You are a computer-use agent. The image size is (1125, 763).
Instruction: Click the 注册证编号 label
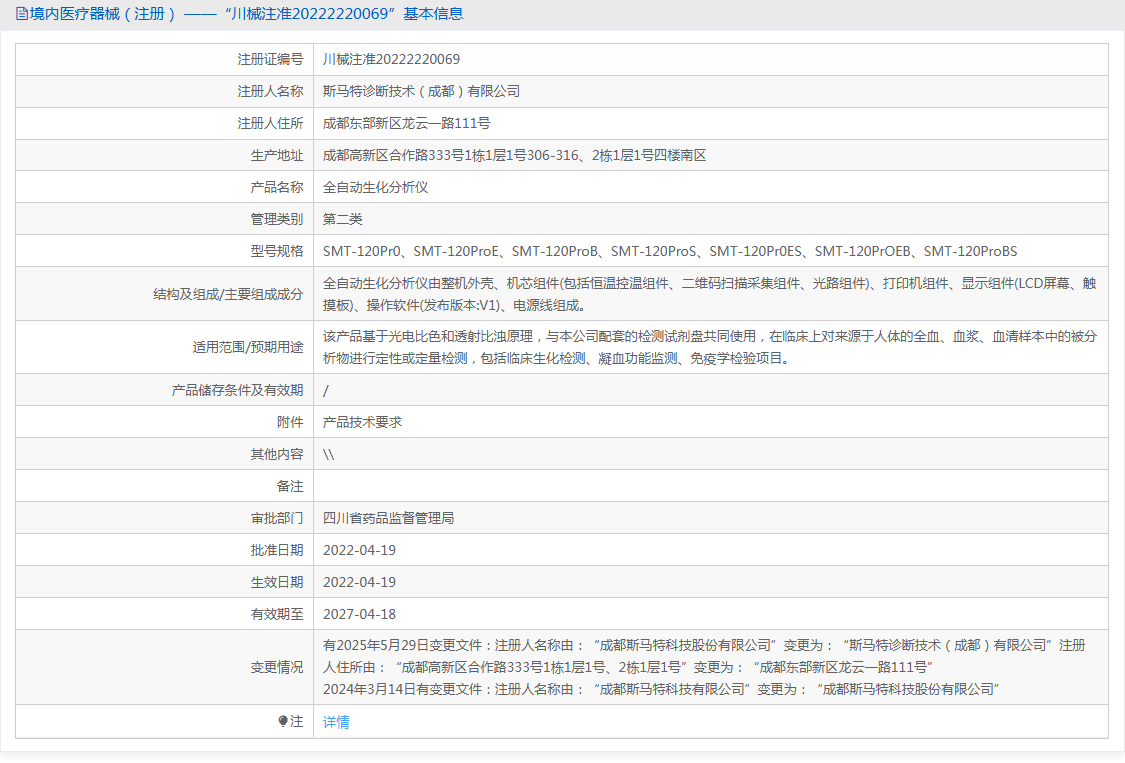tap(270, 60)
